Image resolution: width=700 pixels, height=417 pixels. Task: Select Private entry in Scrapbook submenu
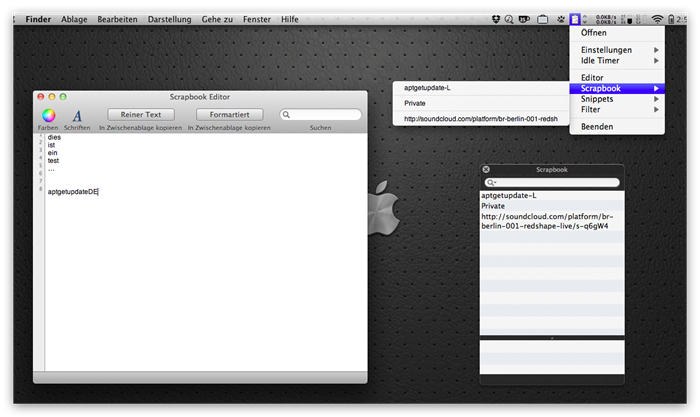point(415,102)
